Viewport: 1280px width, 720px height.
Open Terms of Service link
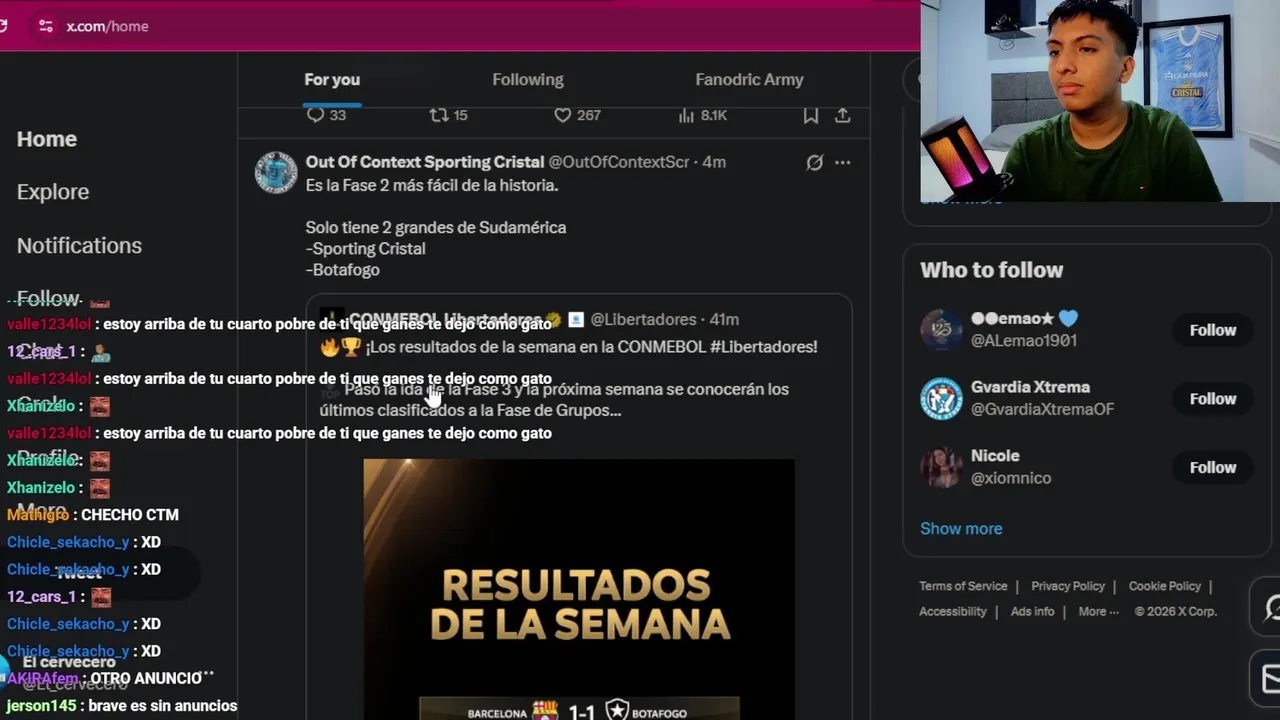point(963,586)
